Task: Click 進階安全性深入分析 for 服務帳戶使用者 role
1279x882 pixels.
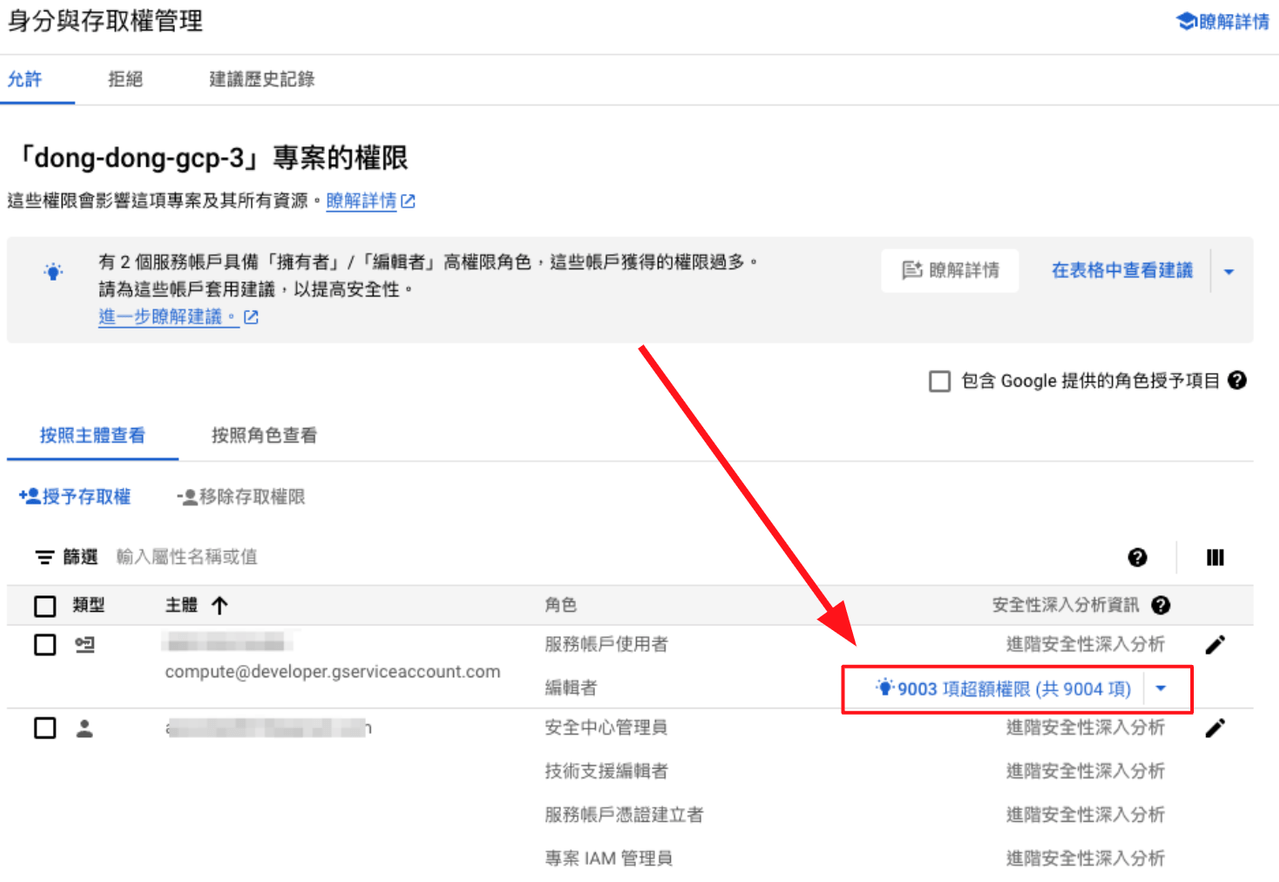Action: click(x=1085, y=645)
